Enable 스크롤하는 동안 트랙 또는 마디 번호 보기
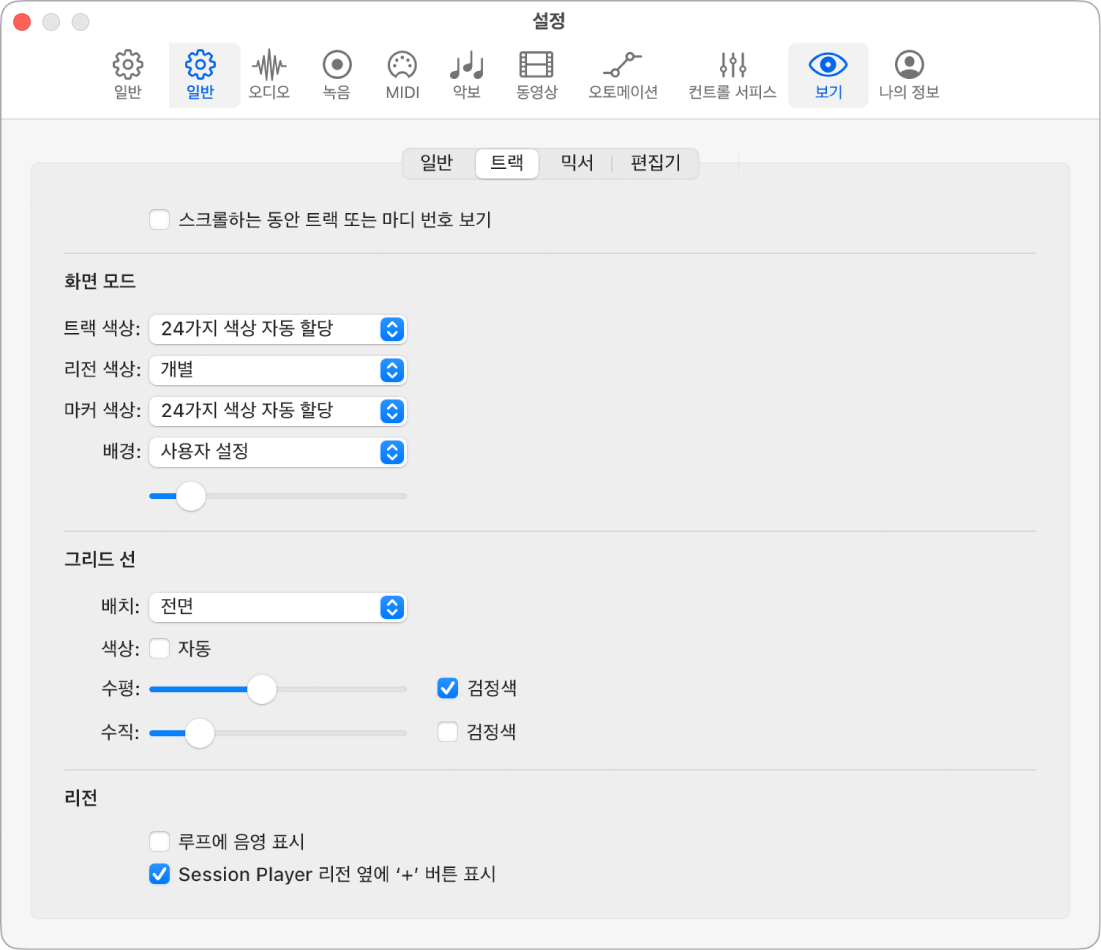The width and height of the screenshot is (1101, 950). [x=159, y=220]
